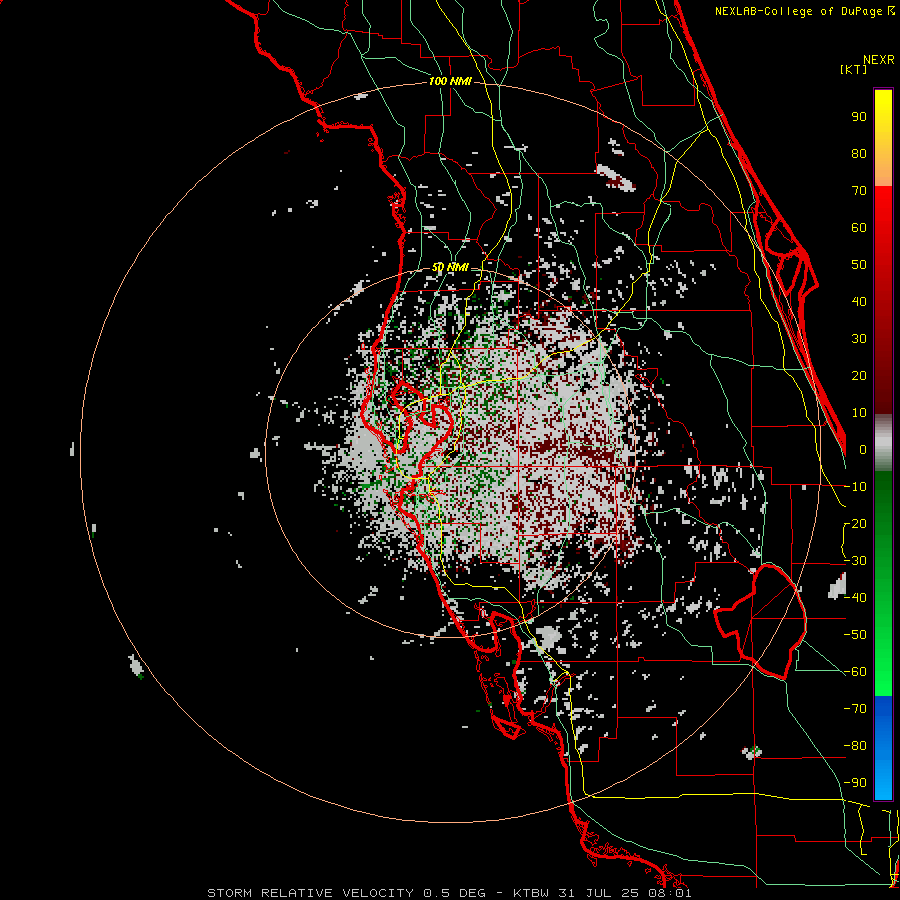The image size is (900, 900).
Task: Click the 60 value on the velocity scale
Action: (859, 227)
